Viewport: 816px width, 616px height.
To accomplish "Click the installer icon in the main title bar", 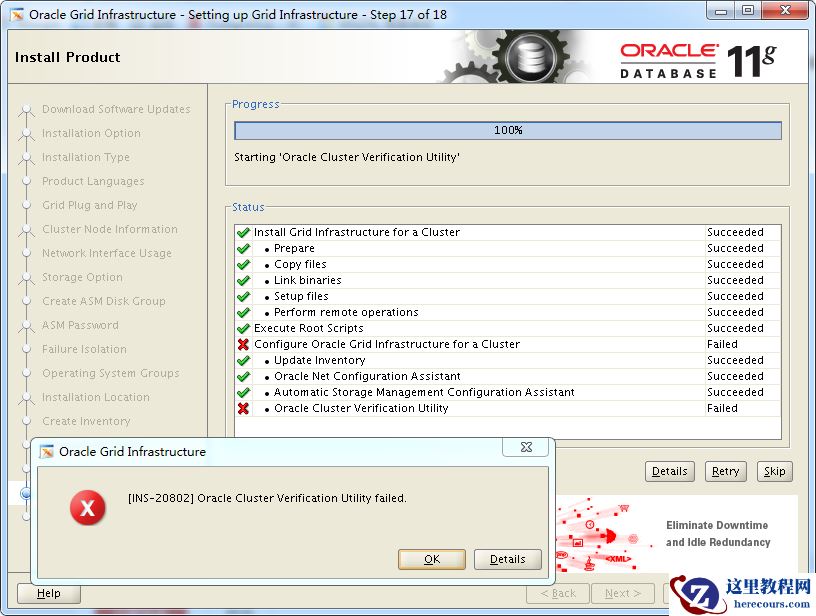I will click(17, 15).
